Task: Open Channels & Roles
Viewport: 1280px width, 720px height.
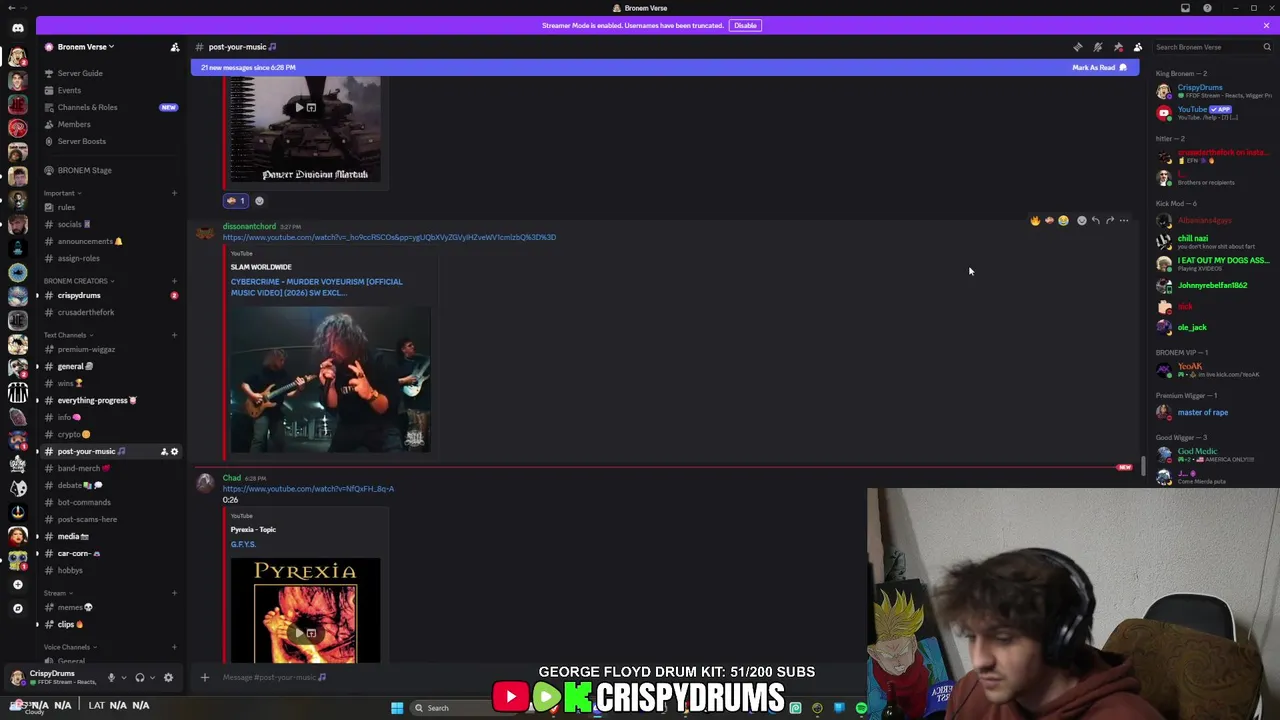Action: [87, 107]
